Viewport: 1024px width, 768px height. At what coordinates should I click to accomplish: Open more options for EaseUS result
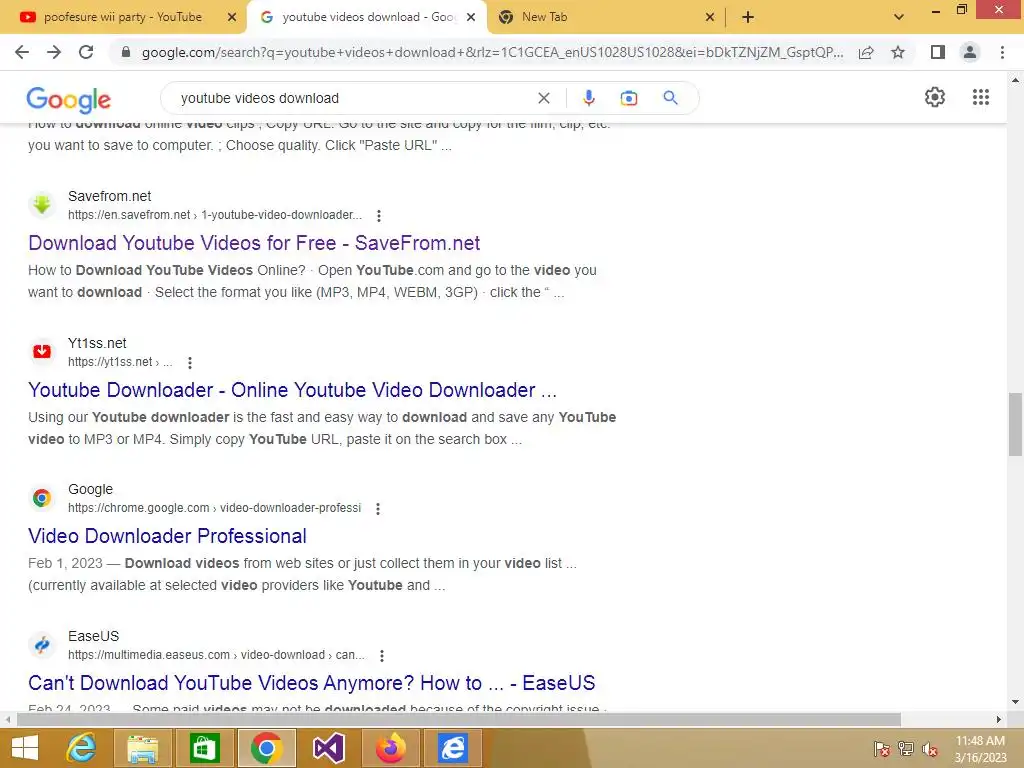pos(382,656)
